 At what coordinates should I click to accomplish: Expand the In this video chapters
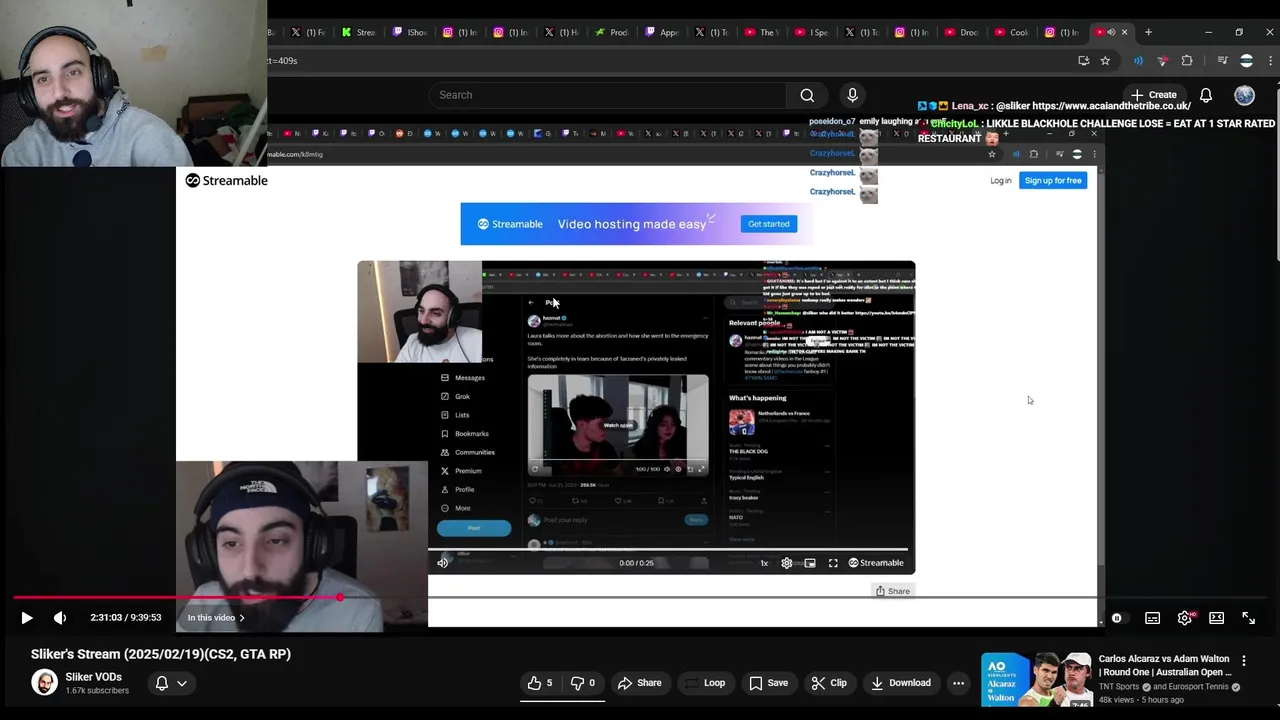216,618
